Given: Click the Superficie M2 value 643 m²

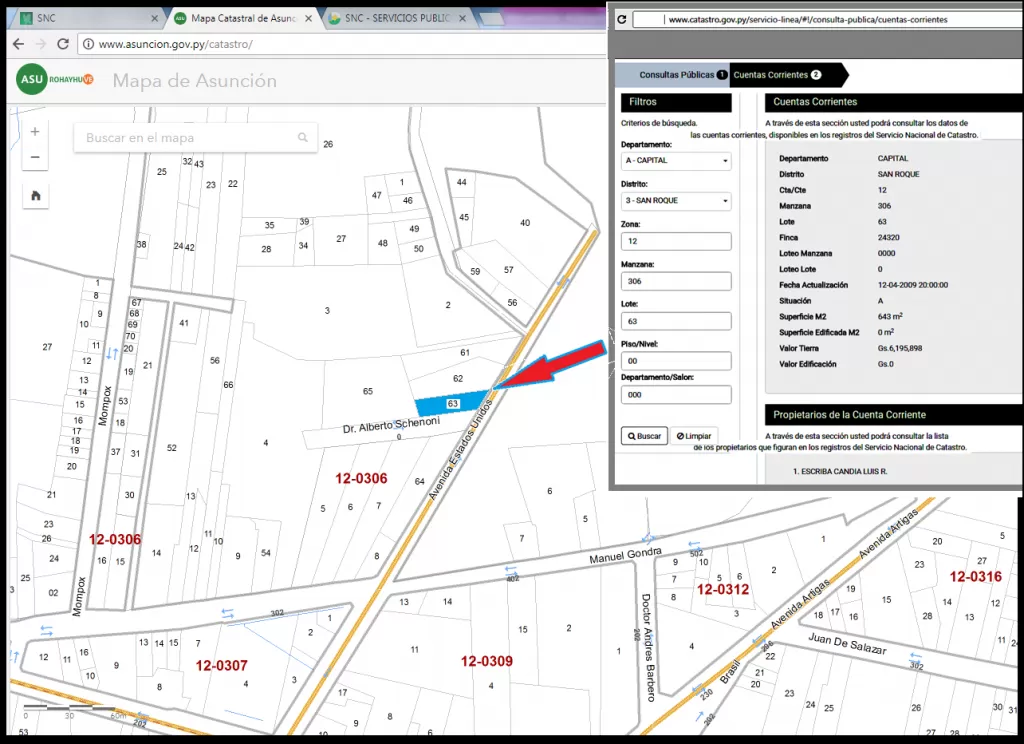Looking at the screenshot, I should click(x=890, y=316).
